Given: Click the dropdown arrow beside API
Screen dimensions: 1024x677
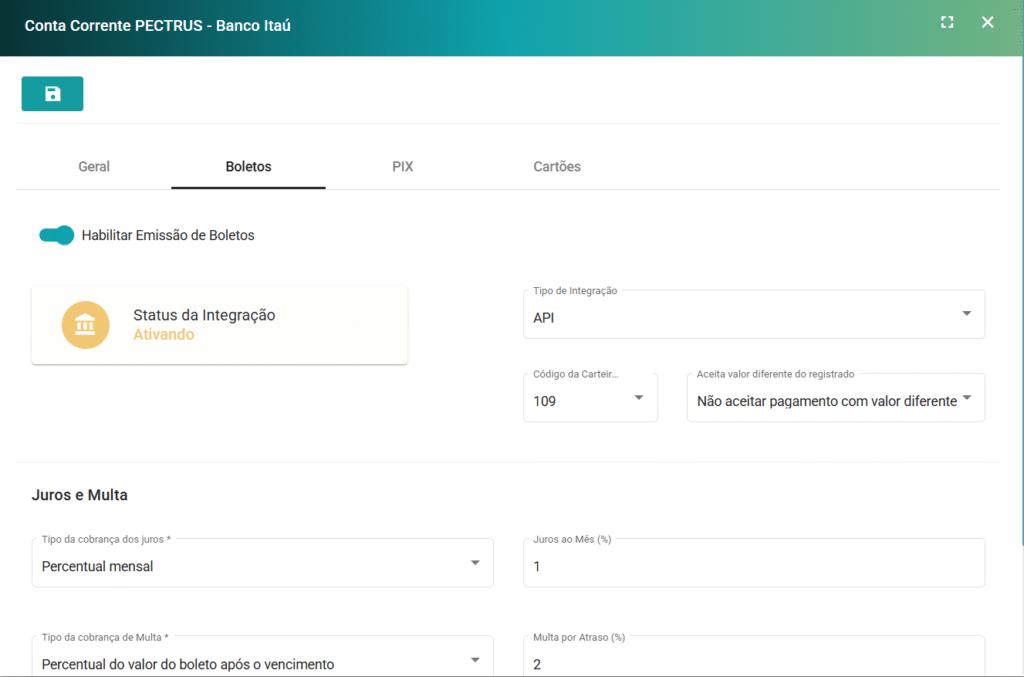Looking at the screenshot, I should (966, 314).
